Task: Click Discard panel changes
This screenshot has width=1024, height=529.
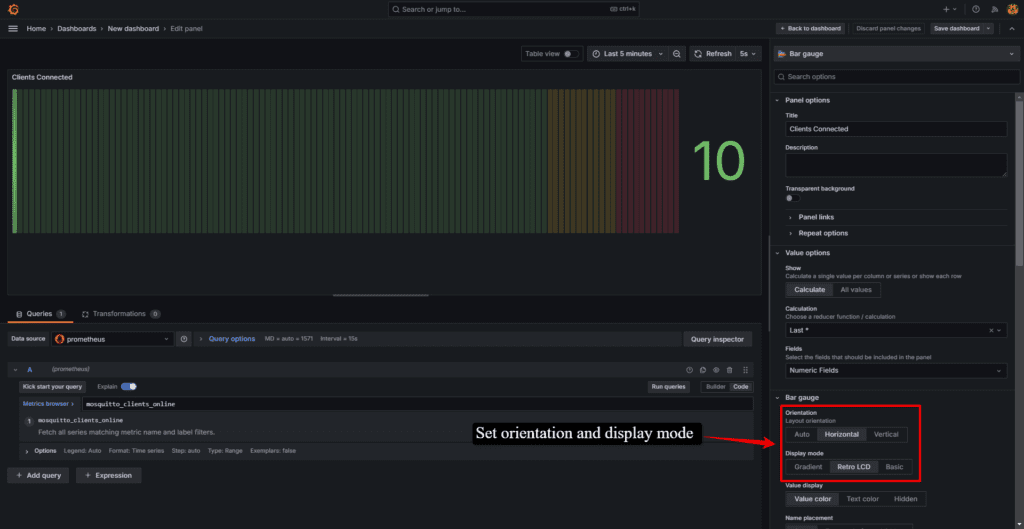Action: (x=888, y=29)
